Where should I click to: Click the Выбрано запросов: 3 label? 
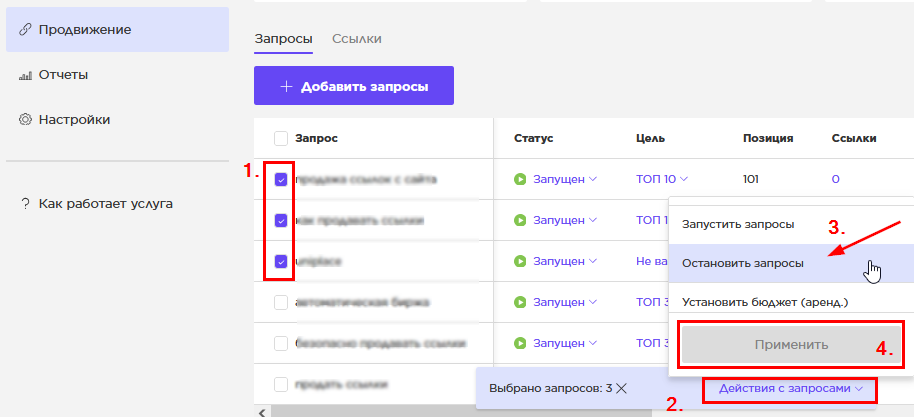(x=550, y=388)
